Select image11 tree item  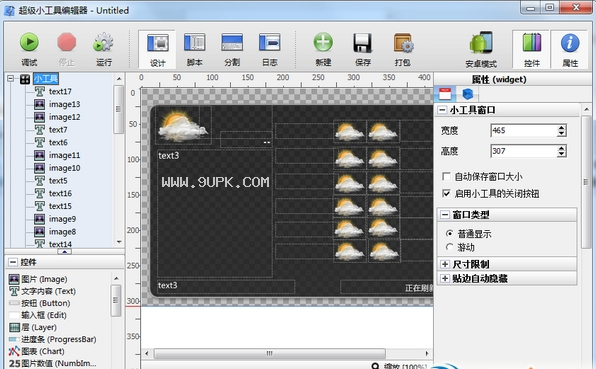64,155
